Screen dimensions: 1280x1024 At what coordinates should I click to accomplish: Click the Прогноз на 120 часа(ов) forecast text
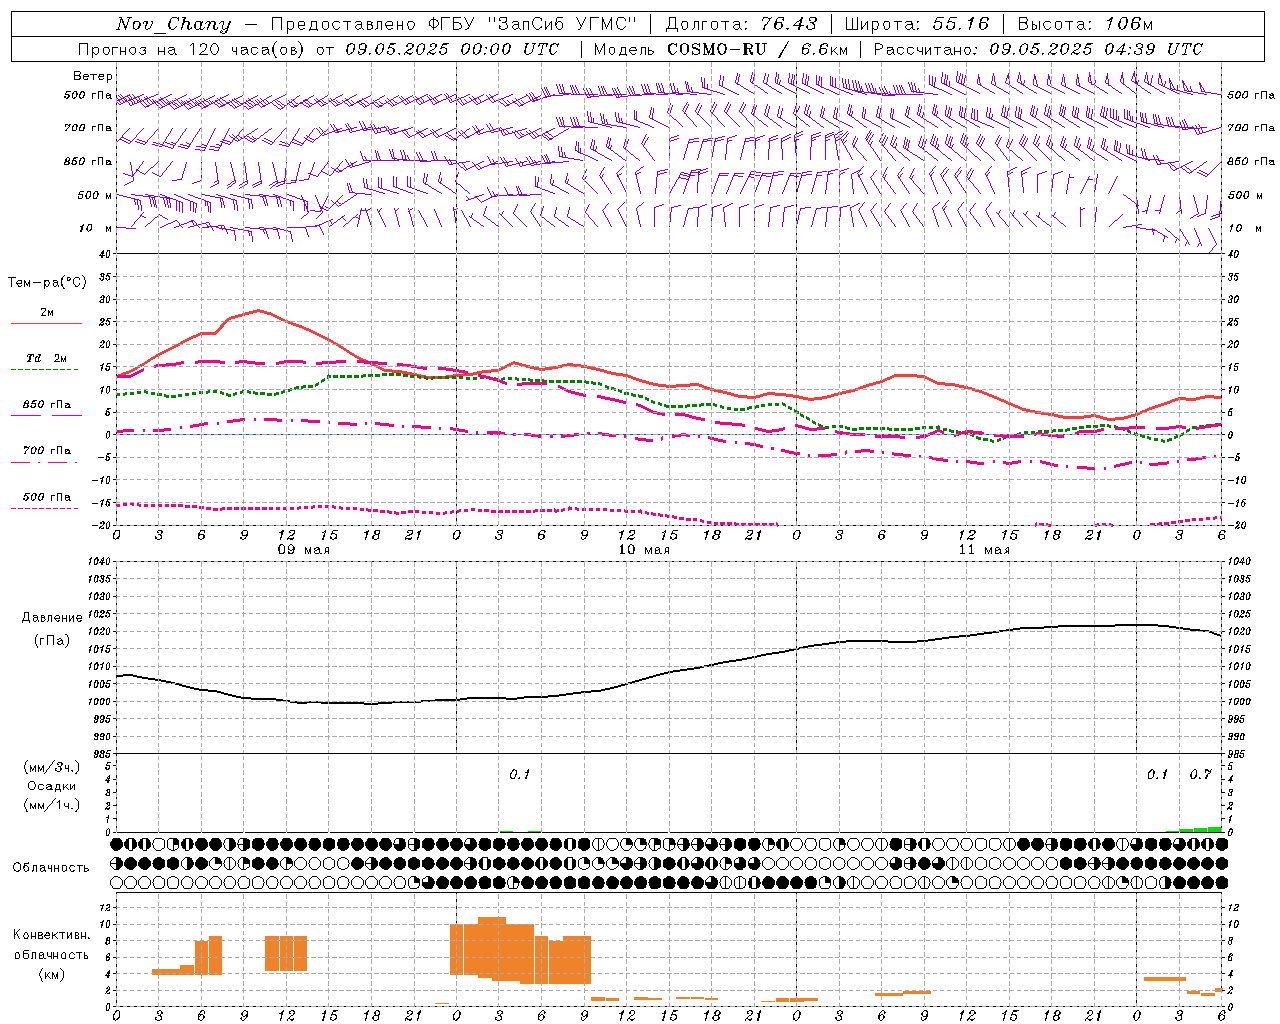pyautogui.click(x=193, y=49)
